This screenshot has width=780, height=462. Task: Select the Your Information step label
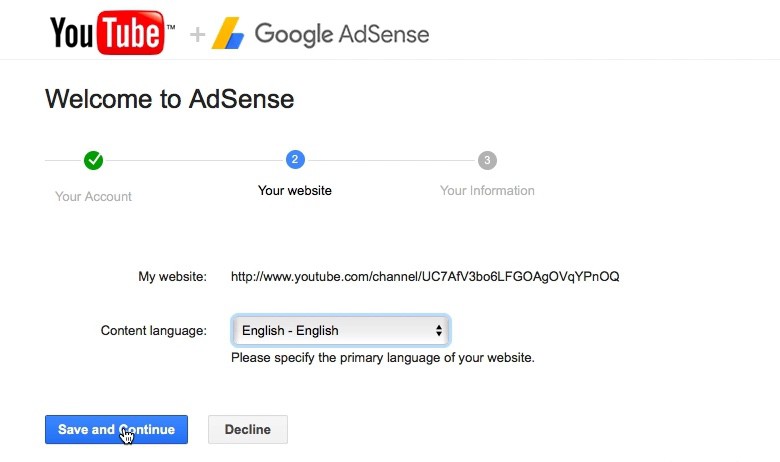[487, 190]
